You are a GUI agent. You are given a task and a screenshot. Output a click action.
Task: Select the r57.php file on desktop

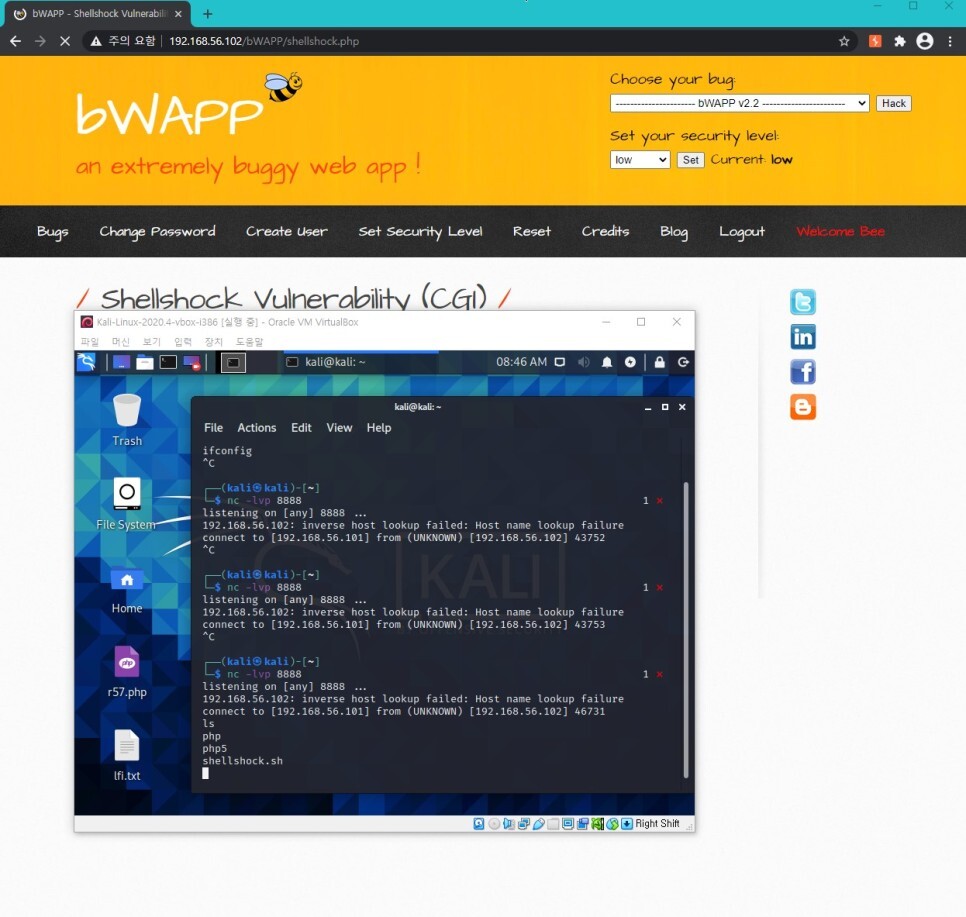point(127,672)
